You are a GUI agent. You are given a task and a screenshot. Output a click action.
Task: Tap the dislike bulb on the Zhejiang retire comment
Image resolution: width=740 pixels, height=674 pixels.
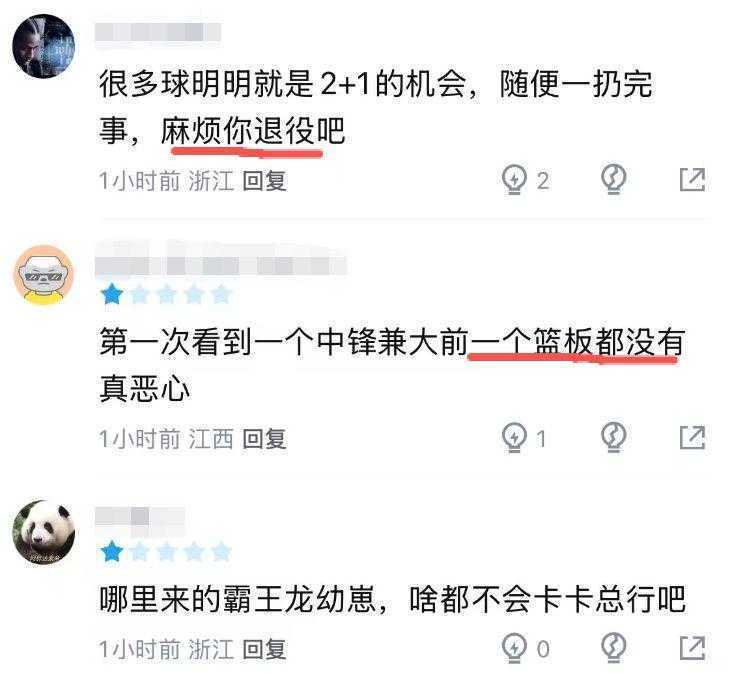(614, 180)
